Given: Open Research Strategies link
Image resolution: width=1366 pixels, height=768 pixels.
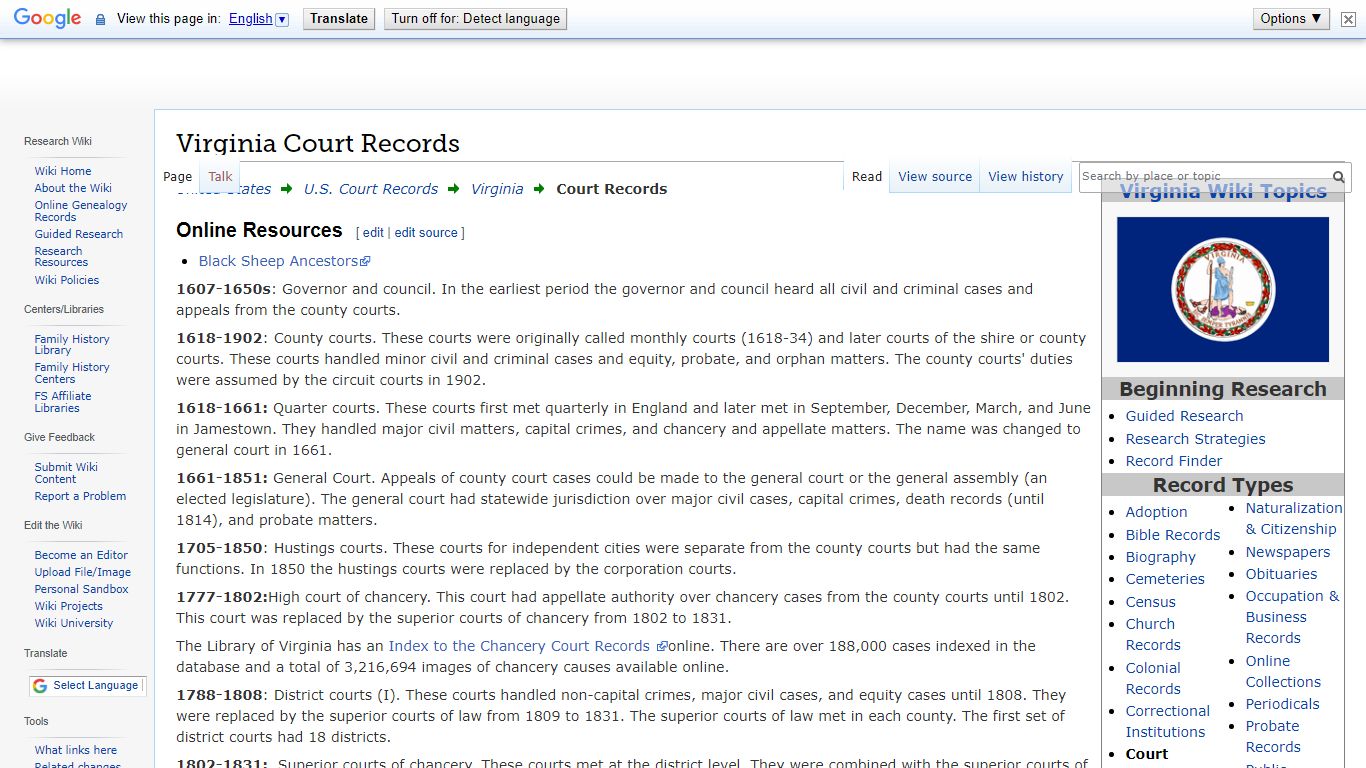Looking at the screenshot, I should pos(1195,439).
